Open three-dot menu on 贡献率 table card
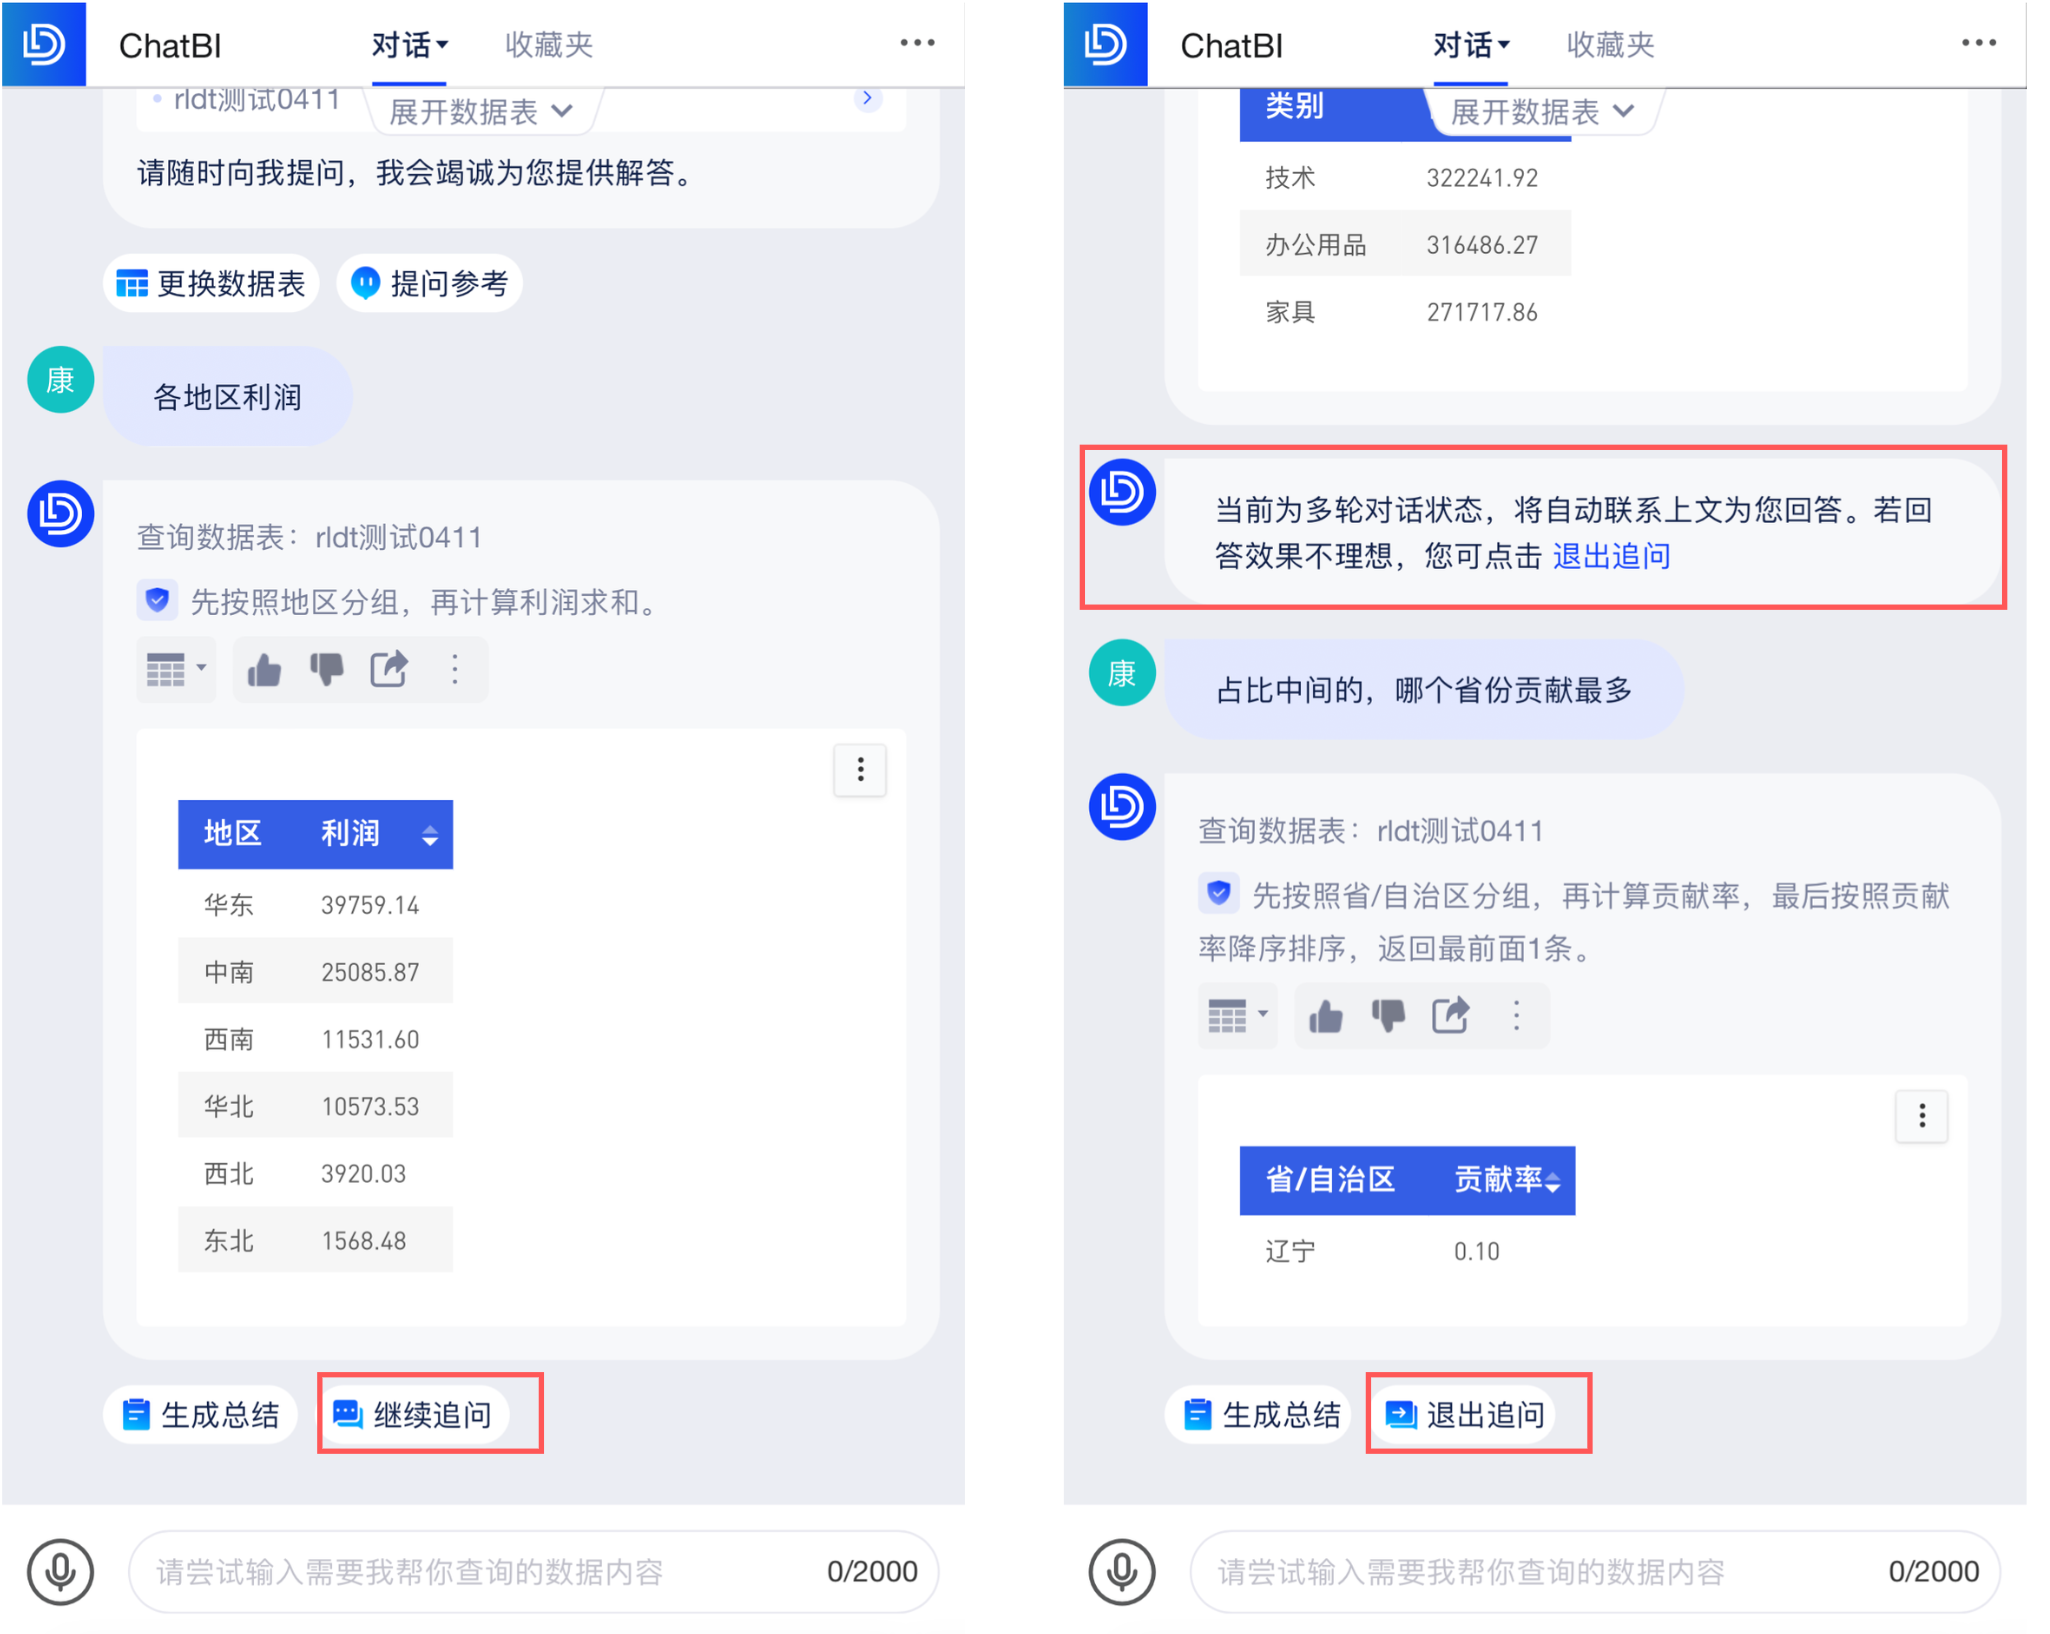The height and width of the screenshot is (1634, 2050). [x=1922, y=1116]
